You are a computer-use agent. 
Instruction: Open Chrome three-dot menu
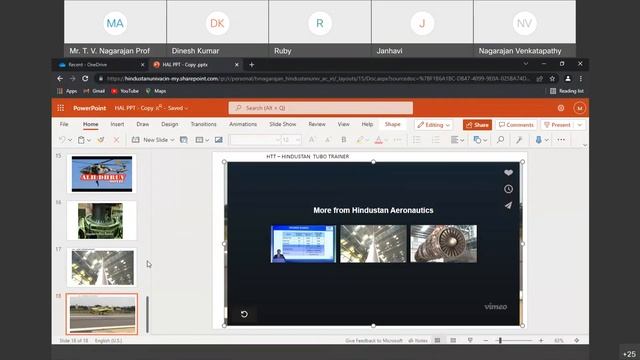tap(581, 78)
